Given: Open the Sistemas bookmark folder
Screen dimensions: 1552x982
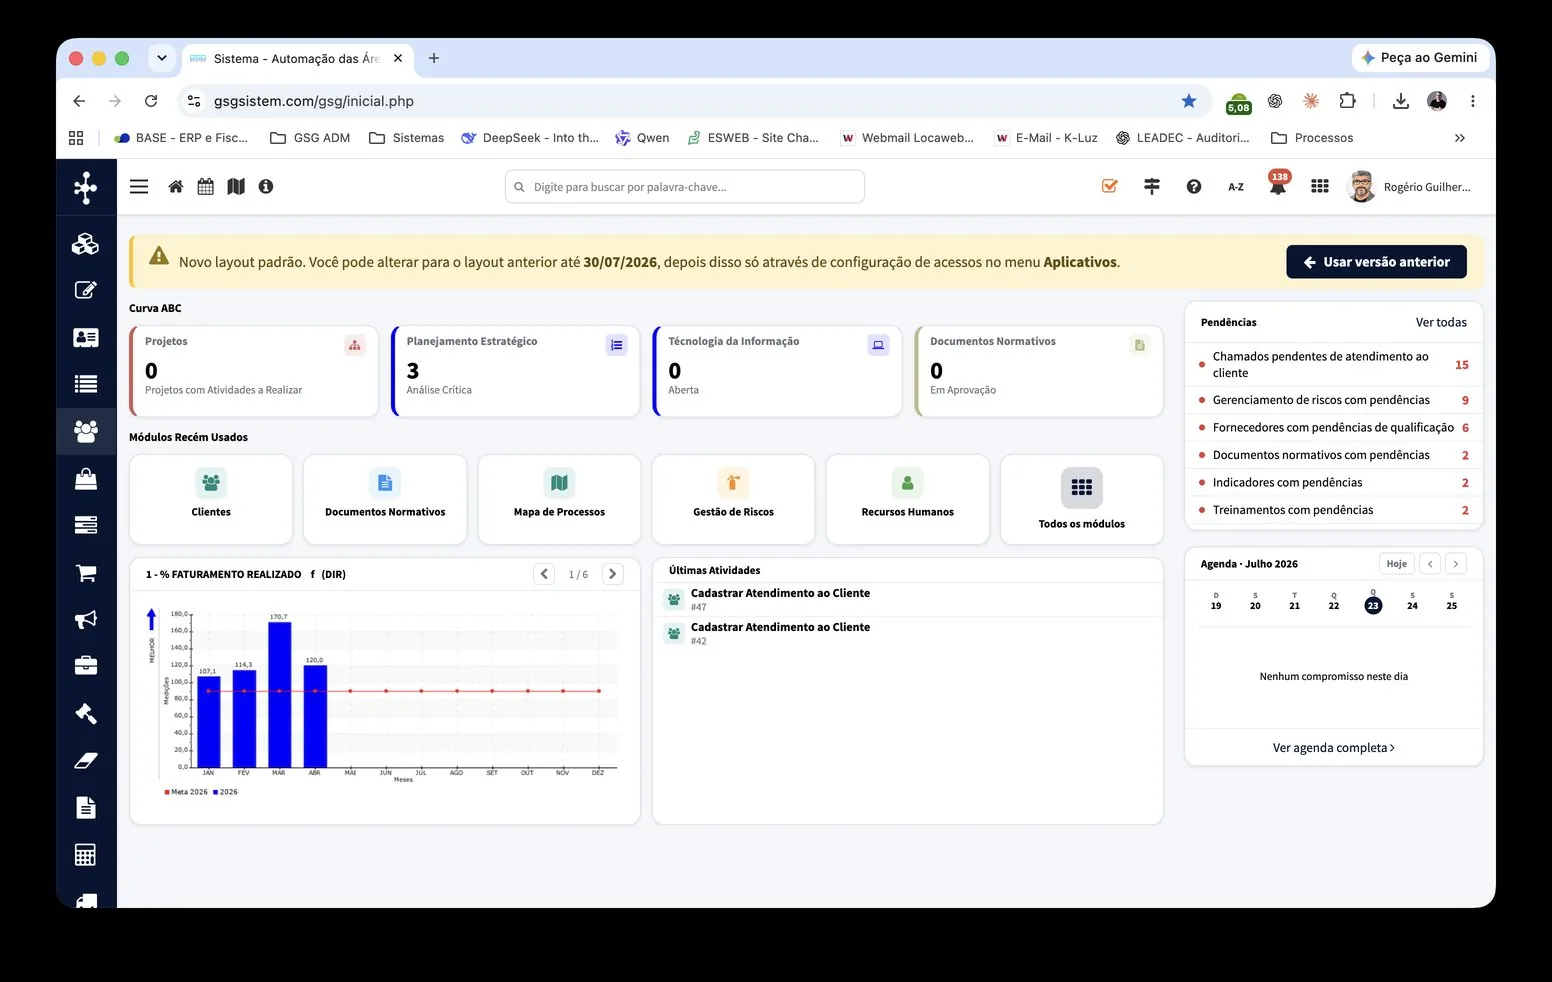Looking at the screenshot, I should coord(407,138).
